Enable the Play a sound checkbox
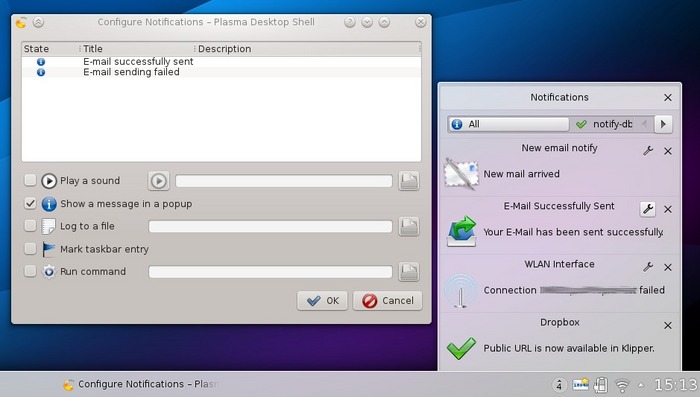This screenshot has height=397, width=700. [30, 180]
